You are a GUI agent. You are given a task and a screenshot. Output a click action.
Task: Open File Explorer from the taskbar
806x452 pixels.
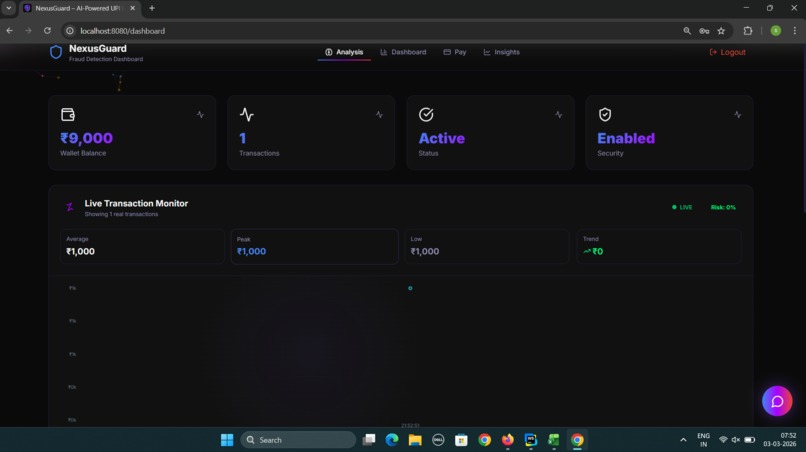[x=415, y=440]
